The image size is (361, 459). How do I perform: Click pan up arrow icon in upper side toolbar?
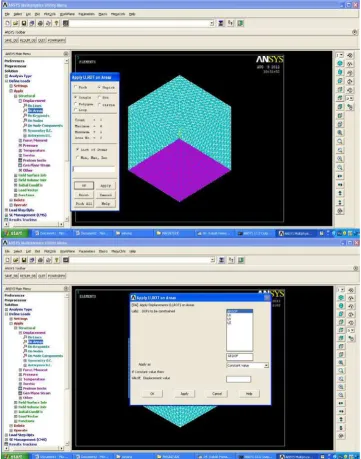pos(340,194)
